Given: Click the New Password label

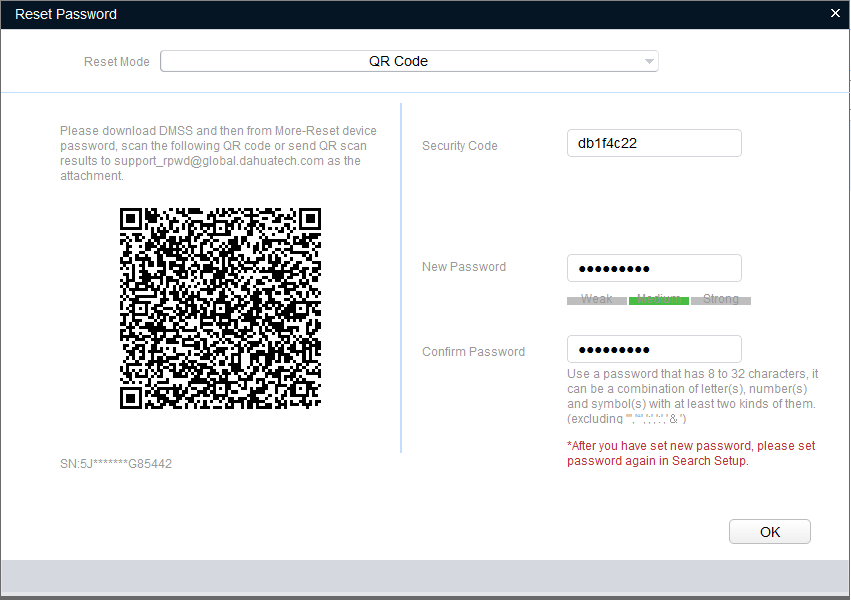Looking at the screenshot, I should click(x=463, y=267).
